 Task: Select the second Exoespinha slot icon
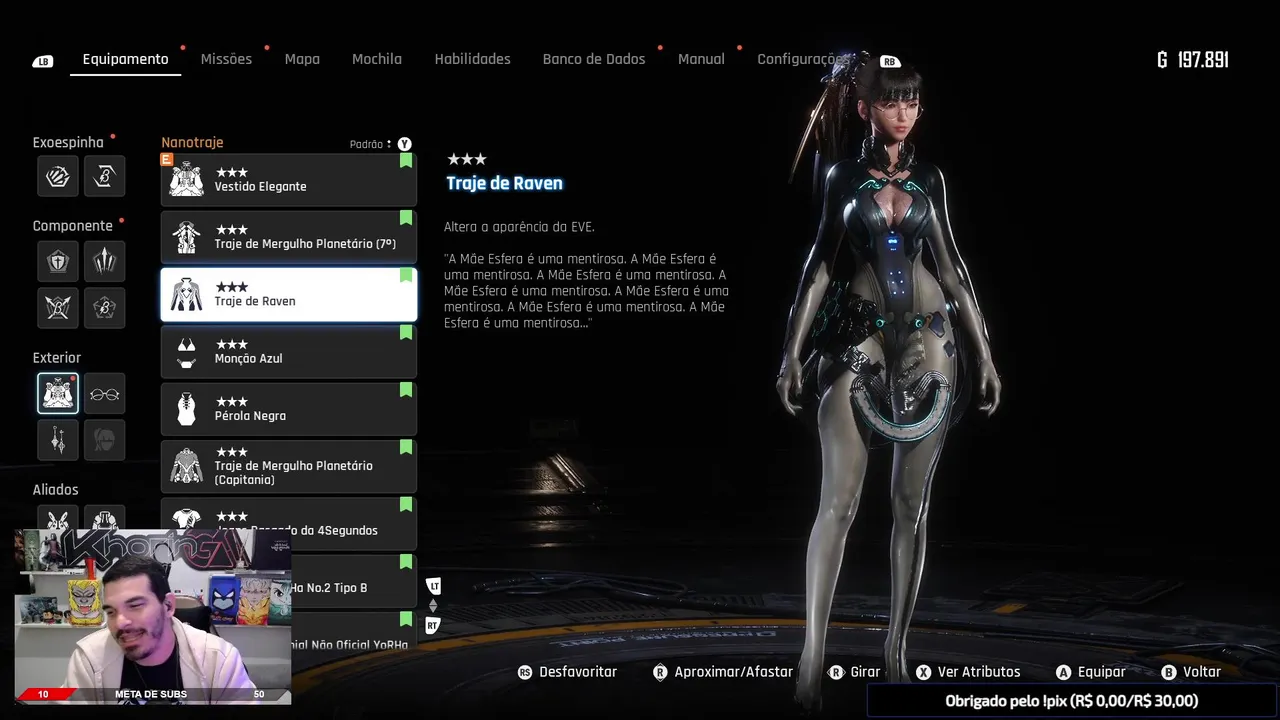105,176
